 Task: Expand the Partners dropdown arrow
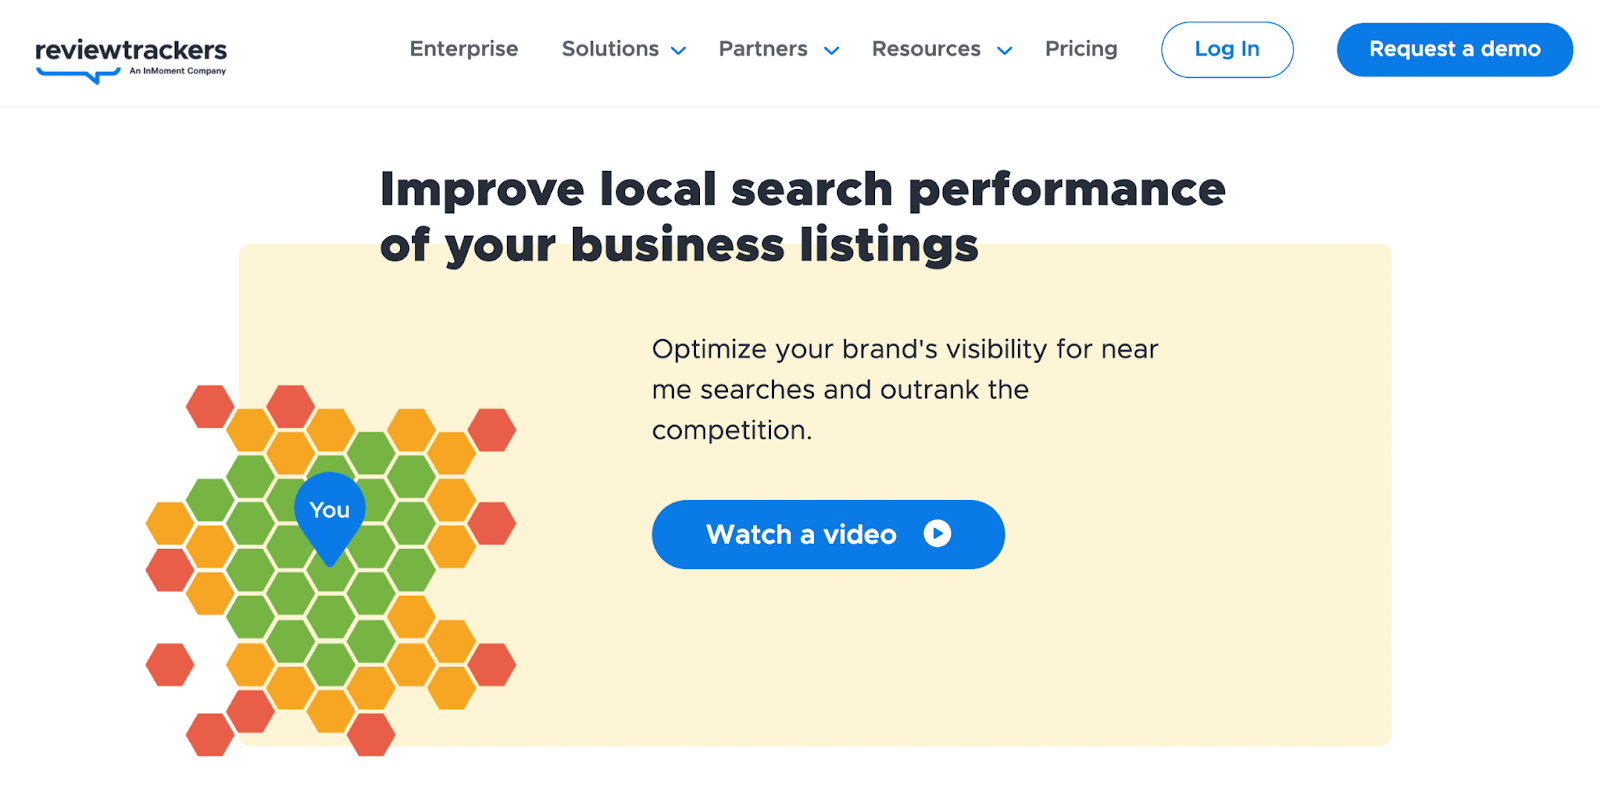[x=831, y=50]
